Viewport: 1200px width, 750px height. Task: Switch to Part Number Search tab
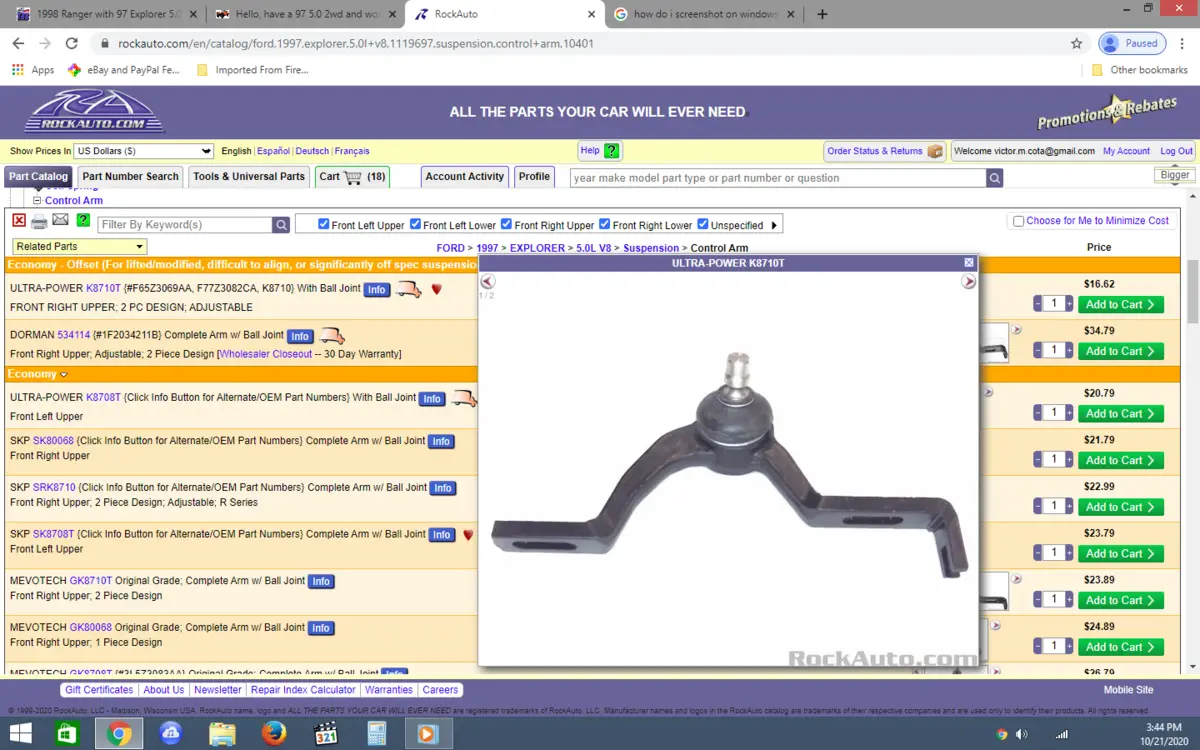tap(131, 177)
